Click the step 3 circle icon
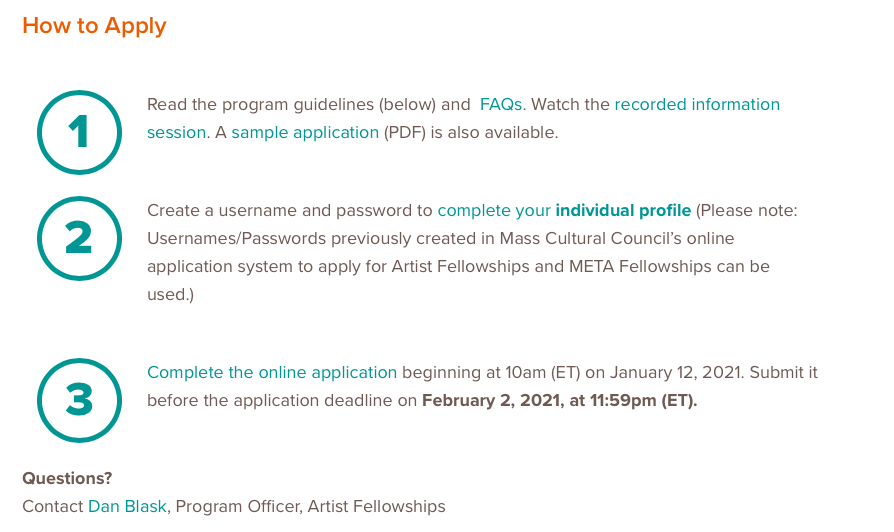The image size is (894, 532). pos(79,400)
